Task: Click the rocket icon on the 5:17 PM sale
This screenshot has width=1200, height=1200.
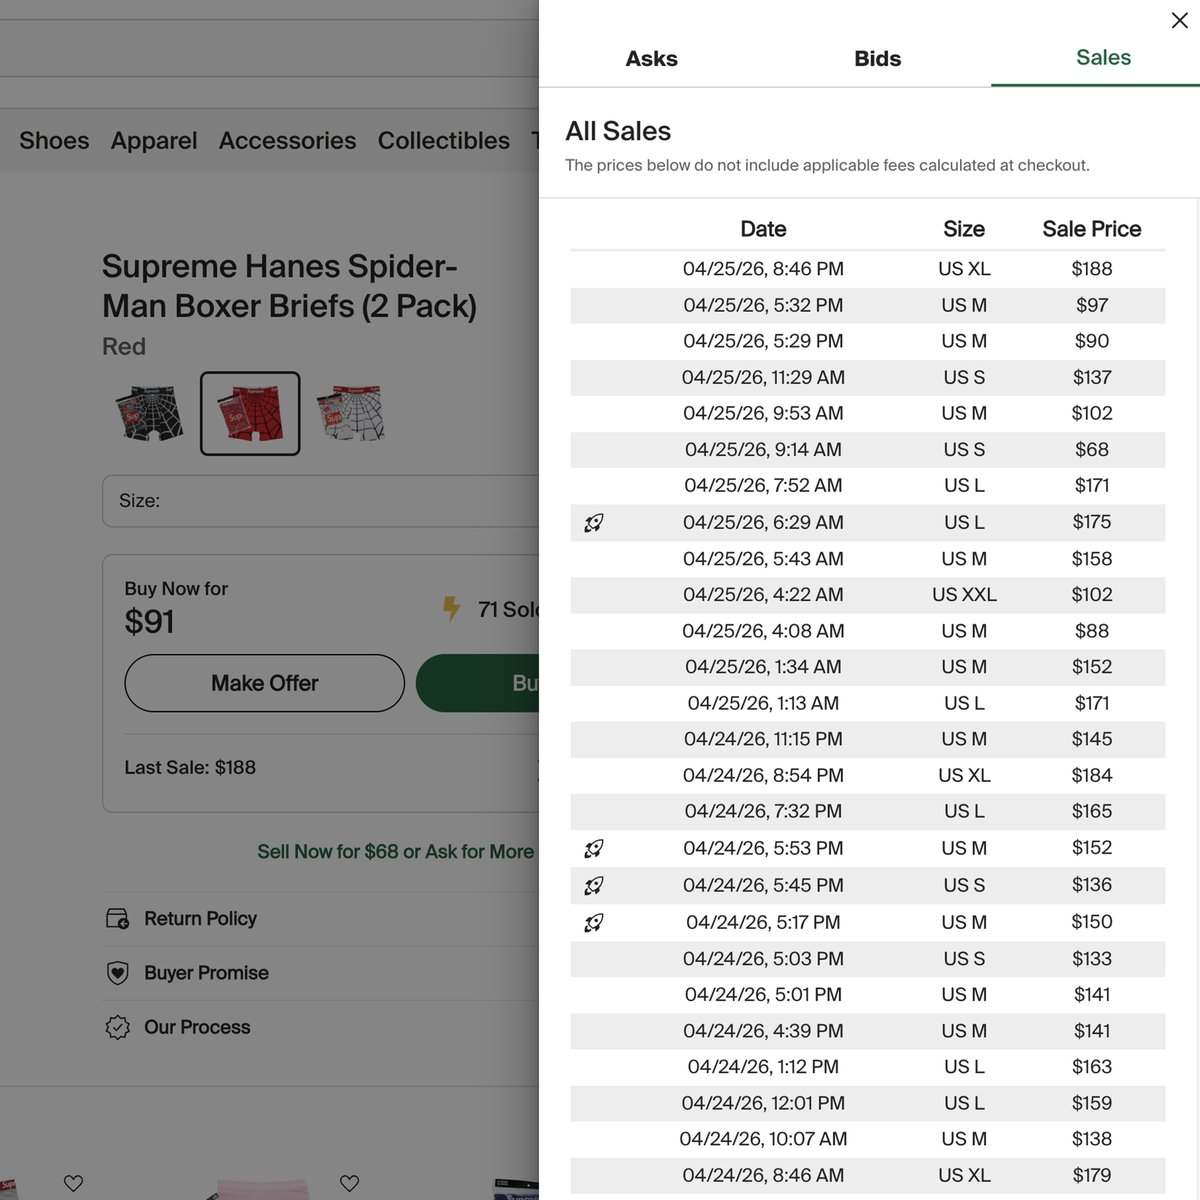Action: pos(594,922)
